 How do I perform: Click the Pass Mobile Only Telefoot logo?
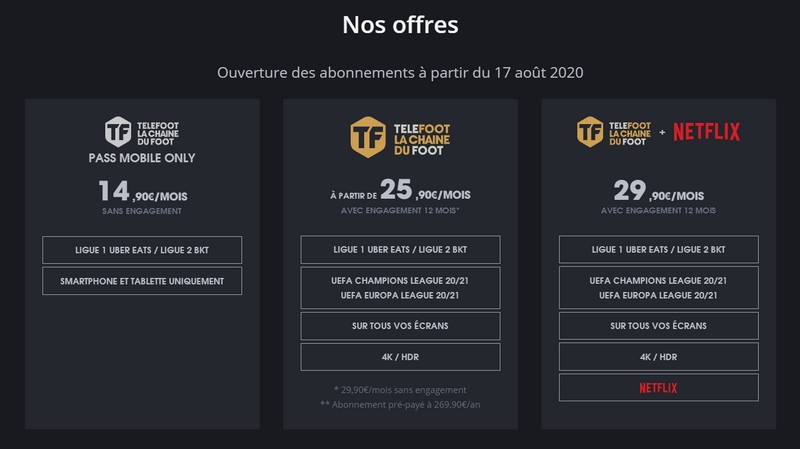click(x=142, y=131)
